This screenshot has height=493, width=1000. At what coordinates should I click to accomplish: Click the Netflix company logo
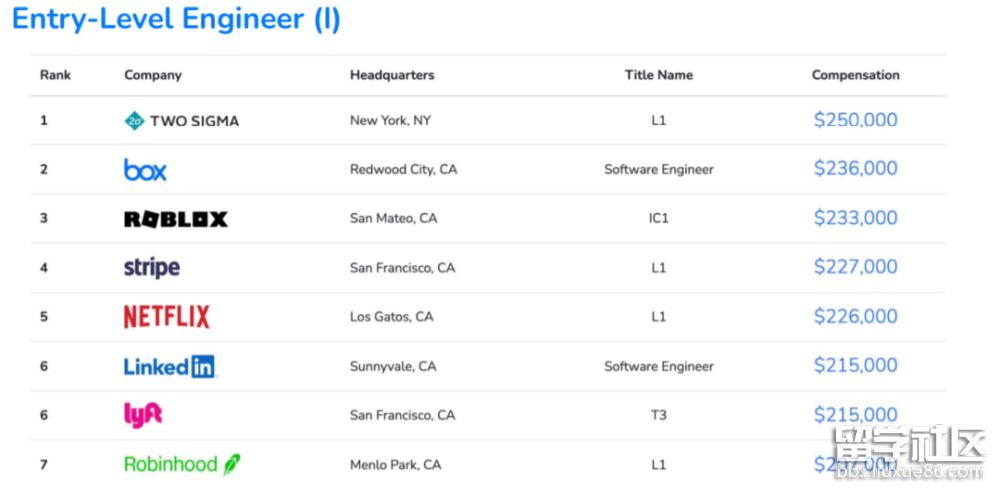167,317
